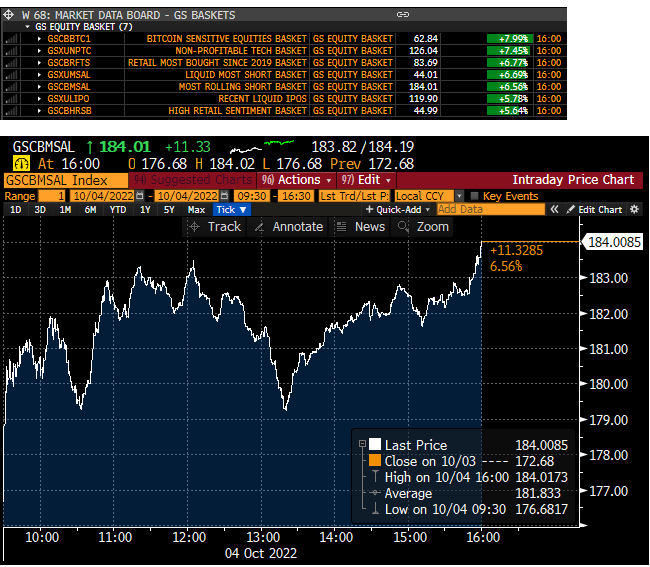Open calendar icon for start date

point(140,196)
